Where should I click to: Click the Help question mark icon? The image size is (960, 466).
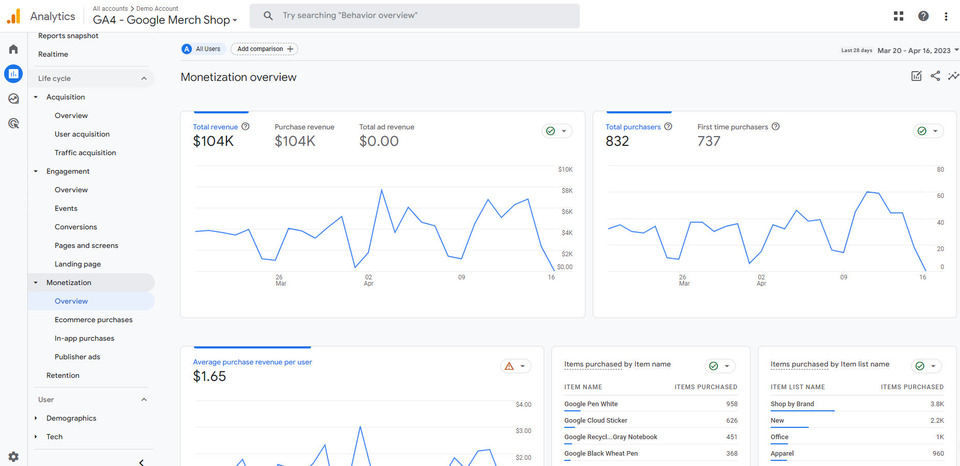(x=923, y=16)
